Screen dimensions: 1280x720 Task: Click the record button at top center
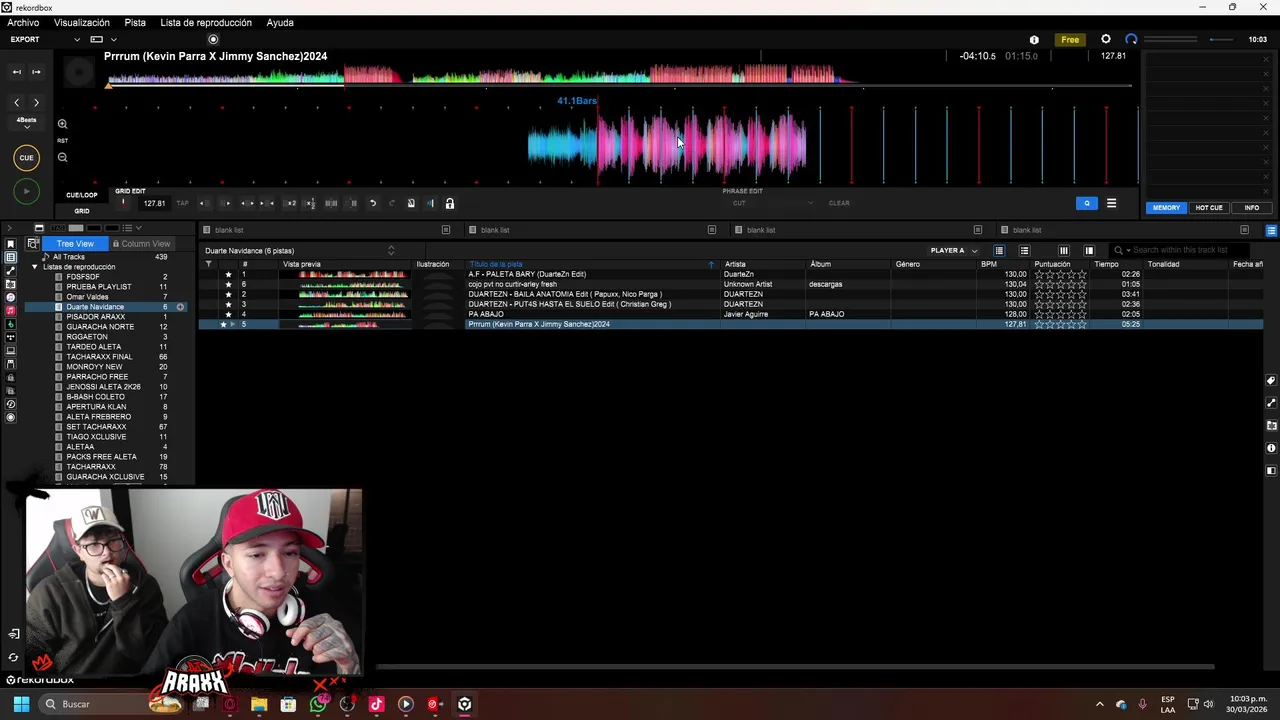click(213, 39)
